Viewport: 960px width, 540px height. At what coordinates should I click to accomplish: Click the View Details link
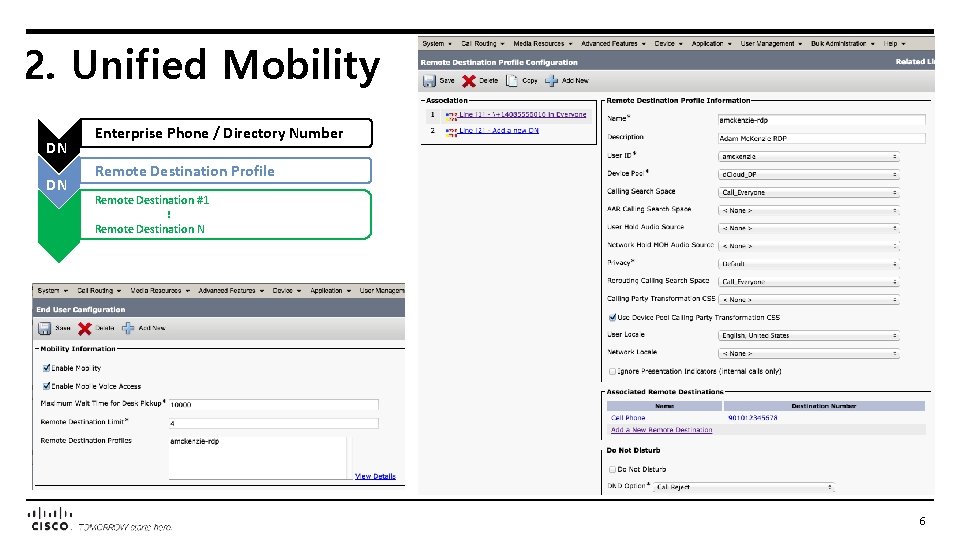point(375,476)
